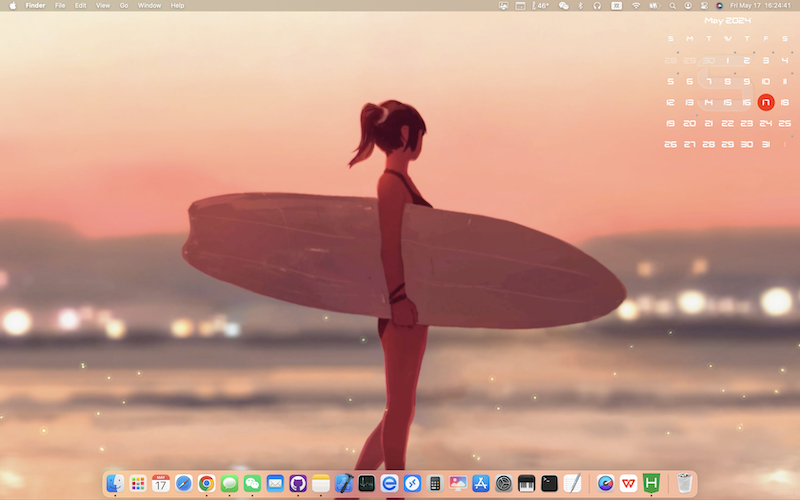Screen dimensions: 800x500
Task: Open the Help menu
Action: coord(178,6)
